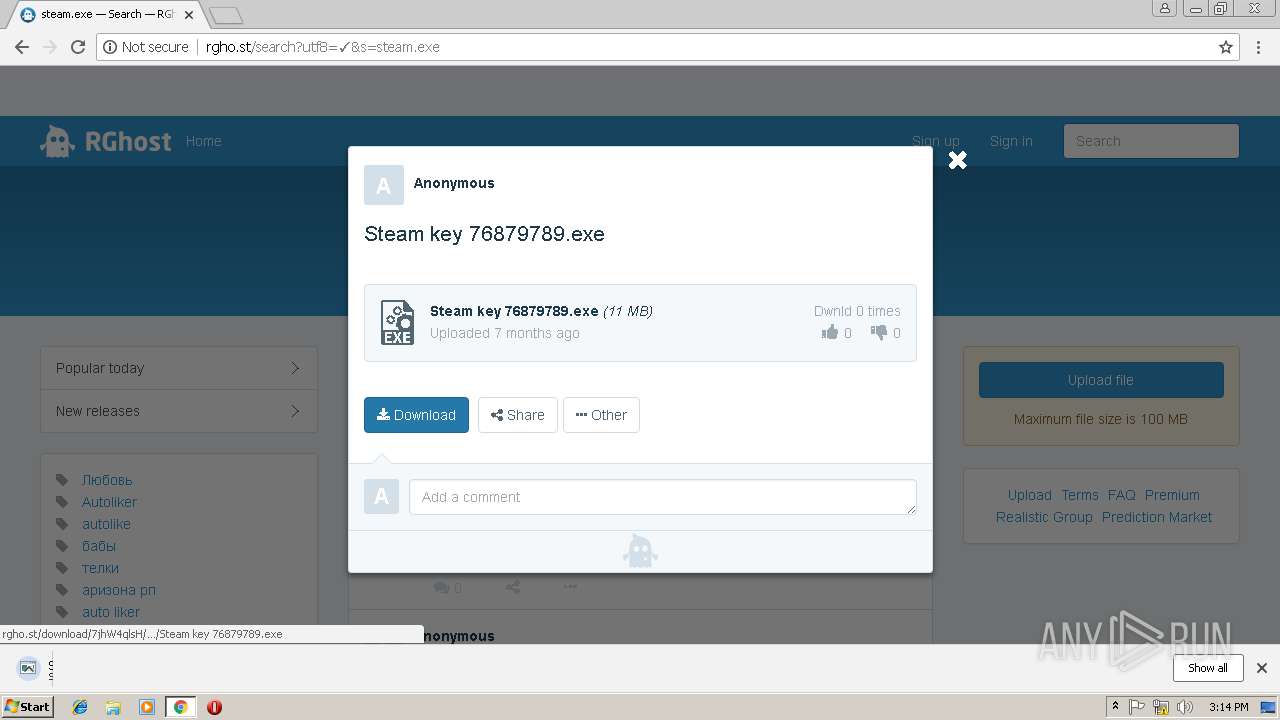
Task: Reload the current page
Action: pos(78,47)
